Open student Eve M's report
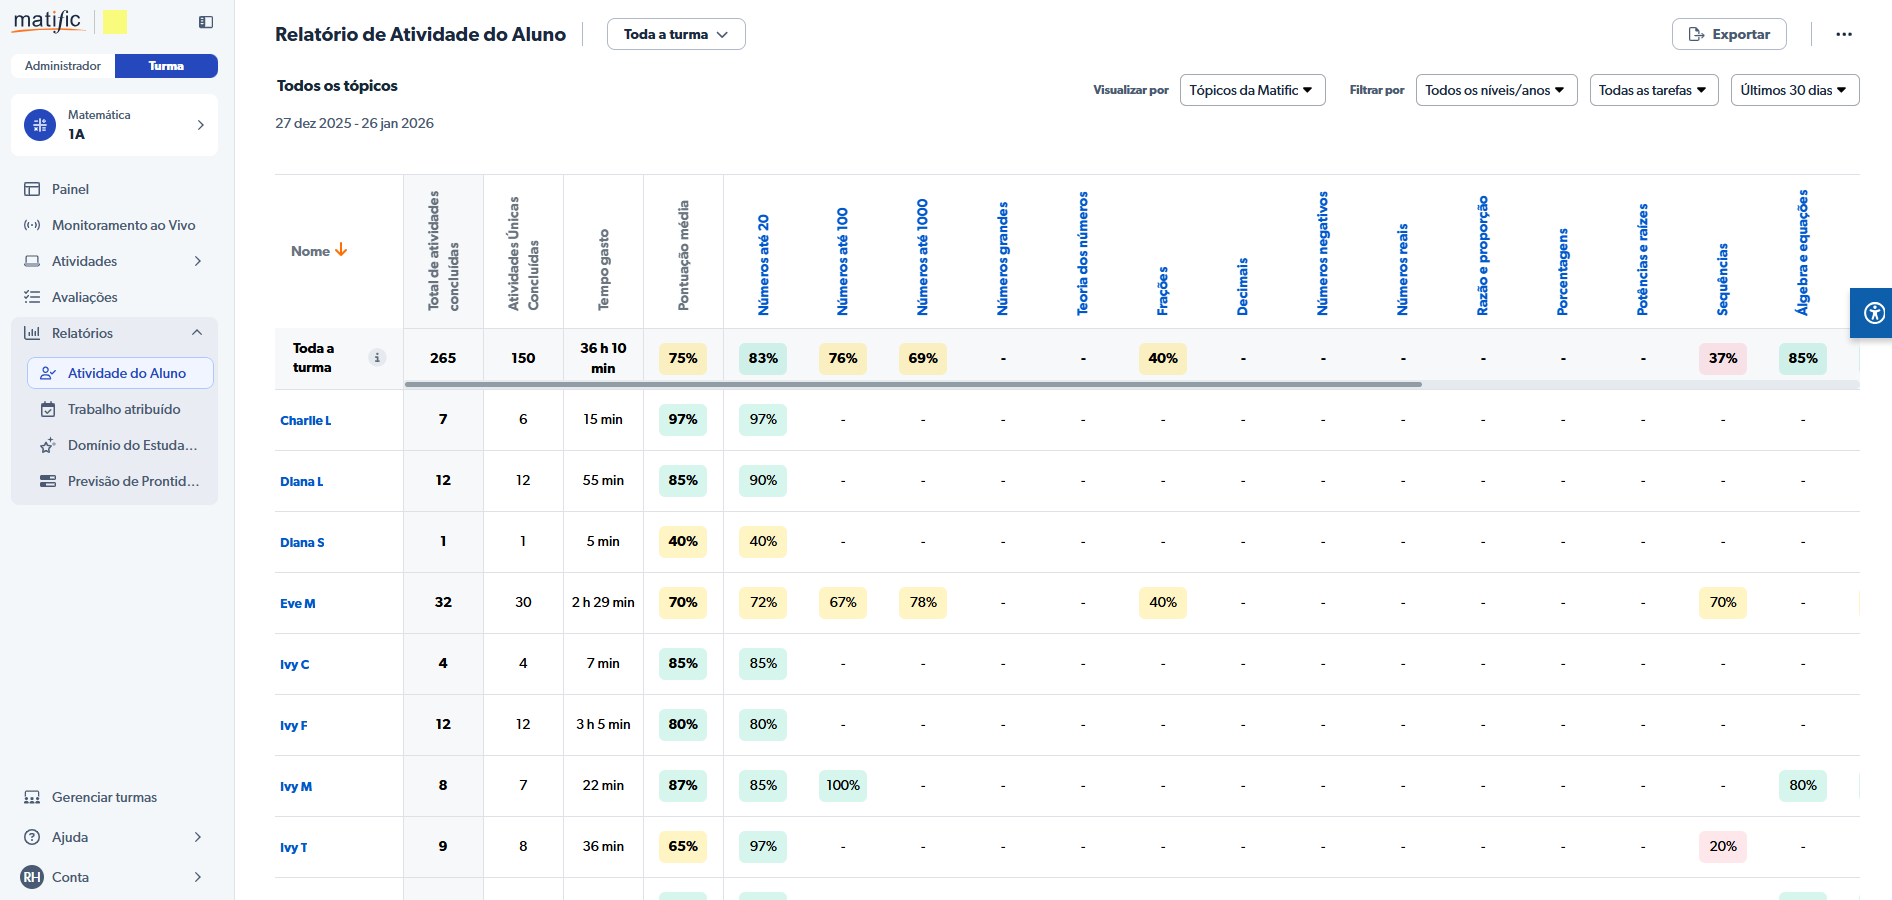The image size is (1892, 900). pos(298,604)
